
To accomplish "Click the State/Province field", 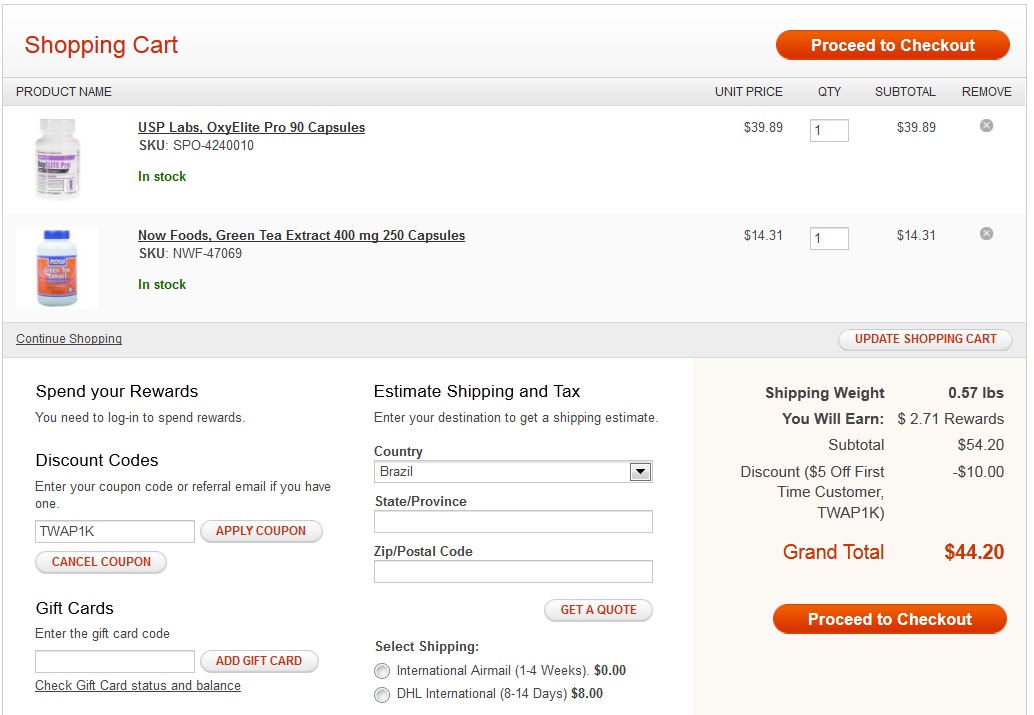I will 513,521.
